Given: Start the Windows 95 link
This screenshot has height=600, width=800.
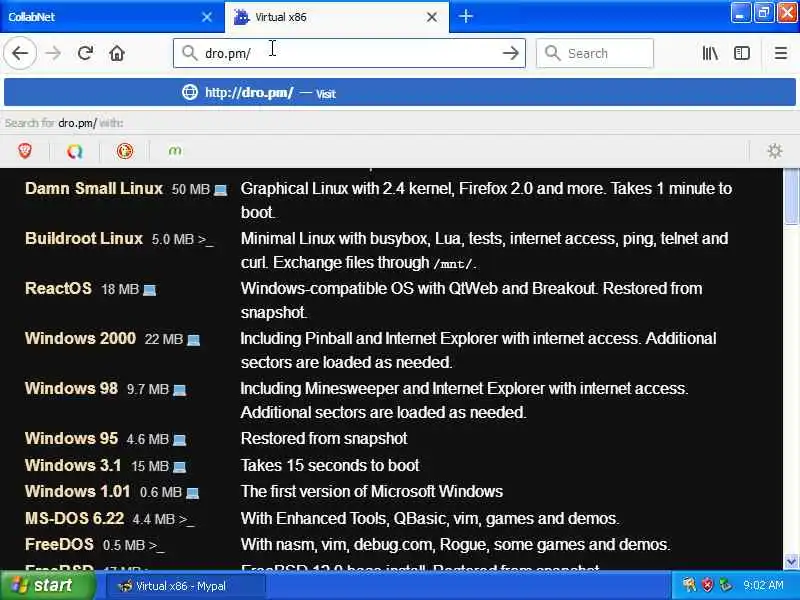Looking at the screenshot, I should 71,439.
